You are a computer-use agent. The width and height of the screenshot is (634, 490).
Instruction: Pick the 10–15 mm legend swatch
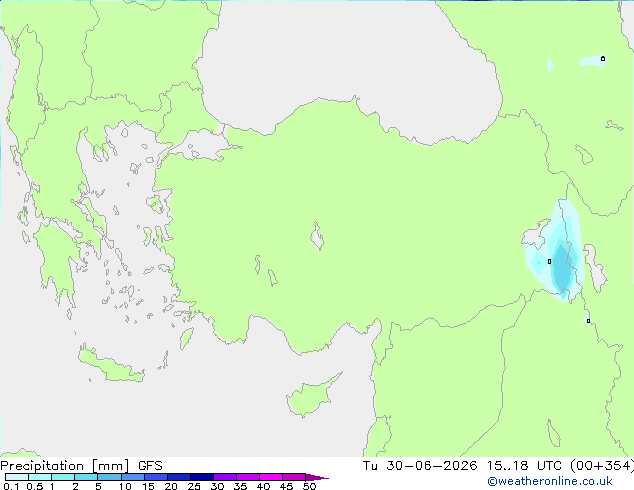pyautogui.click(x=133, y=477)
